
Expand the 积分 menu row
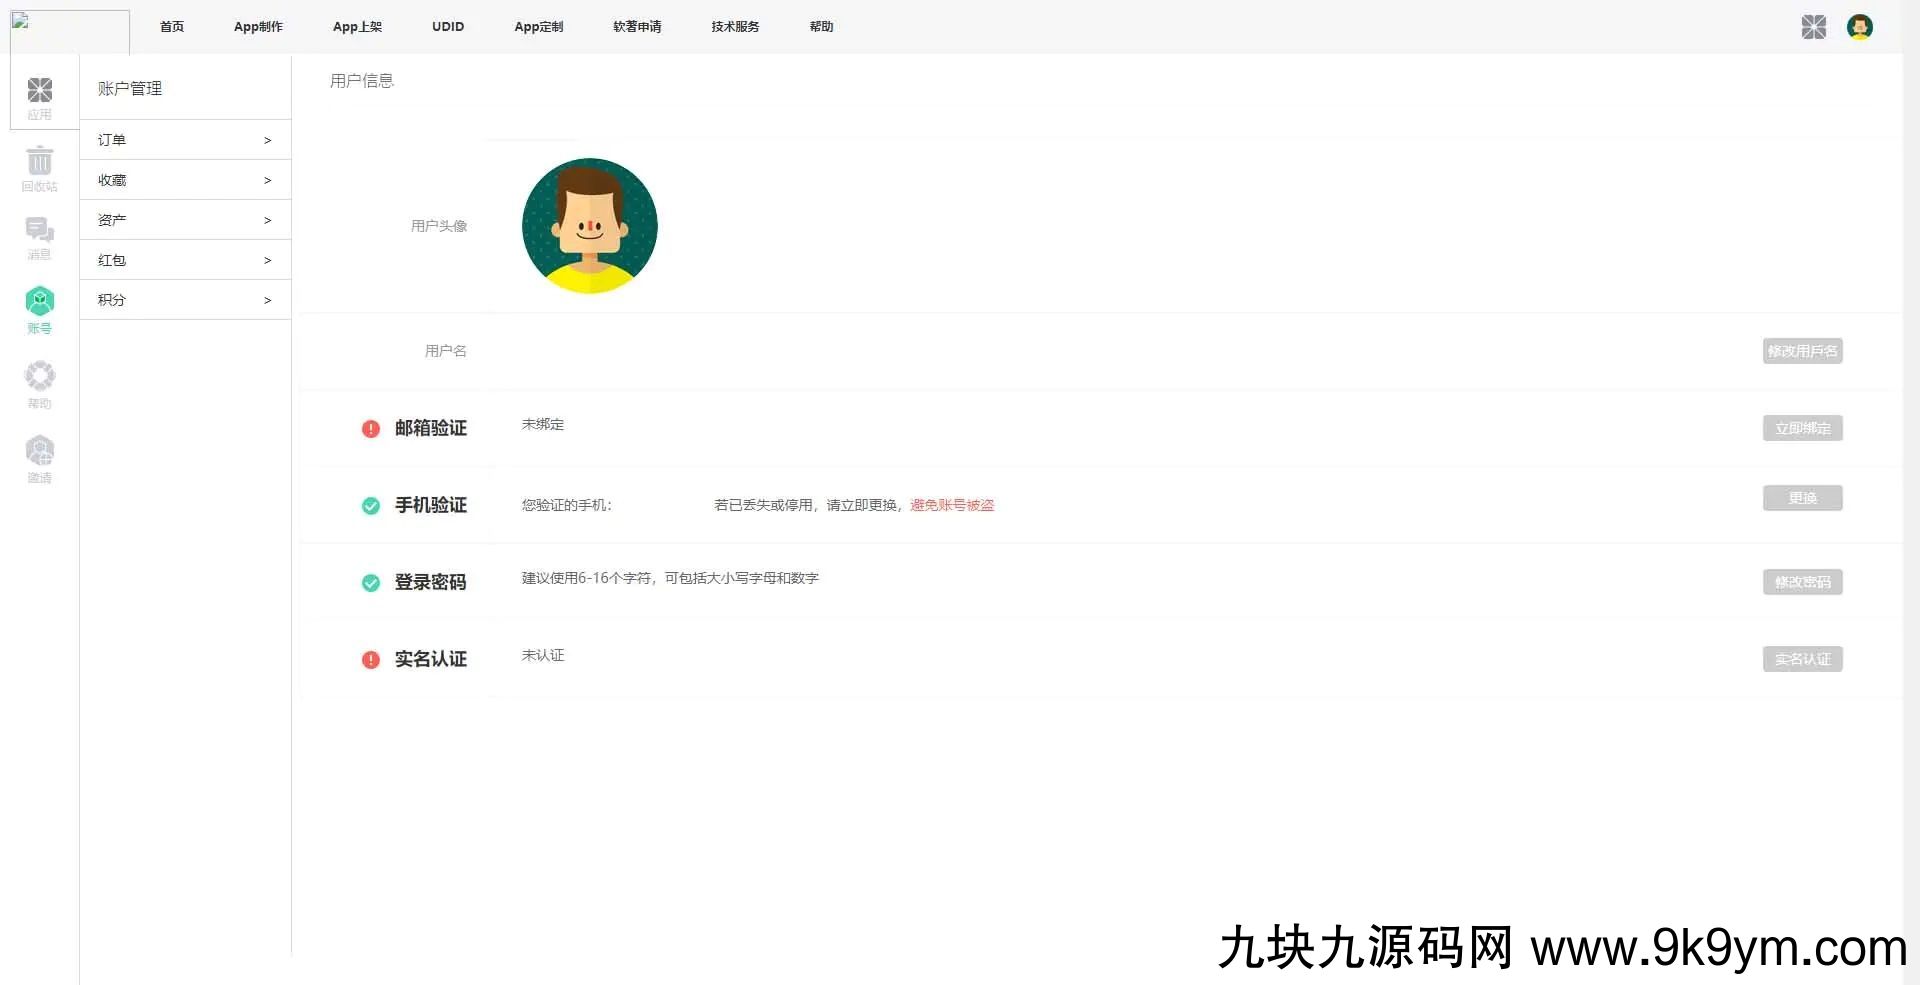click(x=185, y=300)
